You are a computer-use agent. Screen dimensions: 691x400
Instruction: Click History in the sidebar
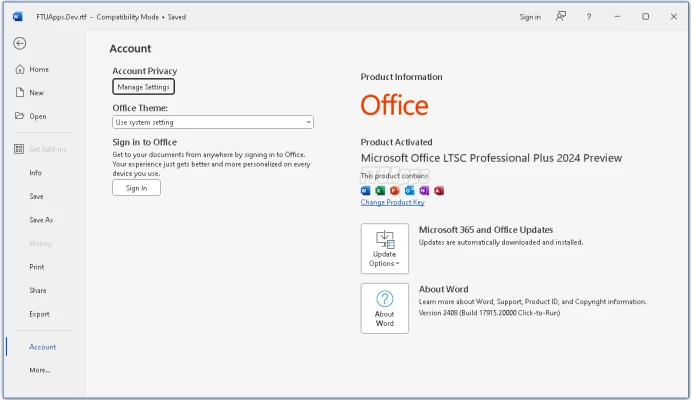(41, 243)
